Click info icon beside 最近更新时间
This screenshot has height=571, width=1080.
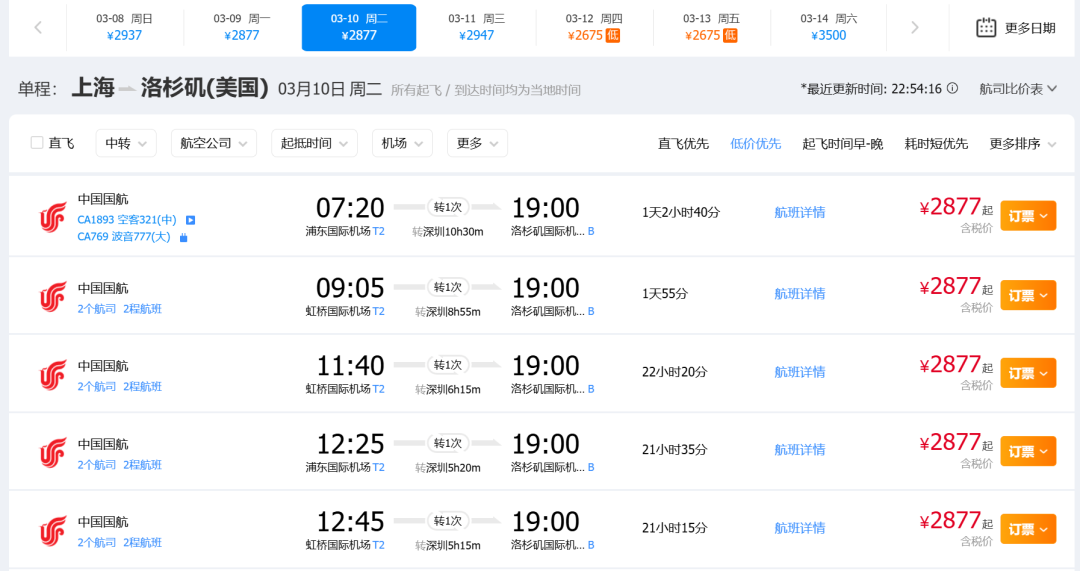(x=952, y=88)
